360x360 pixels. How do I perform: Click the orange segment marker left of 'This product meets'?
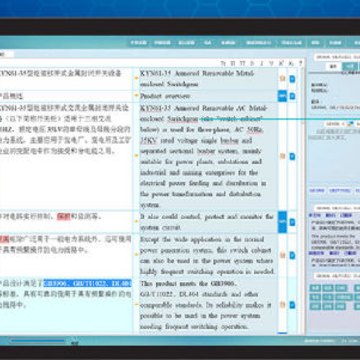(x=136, y=304)
